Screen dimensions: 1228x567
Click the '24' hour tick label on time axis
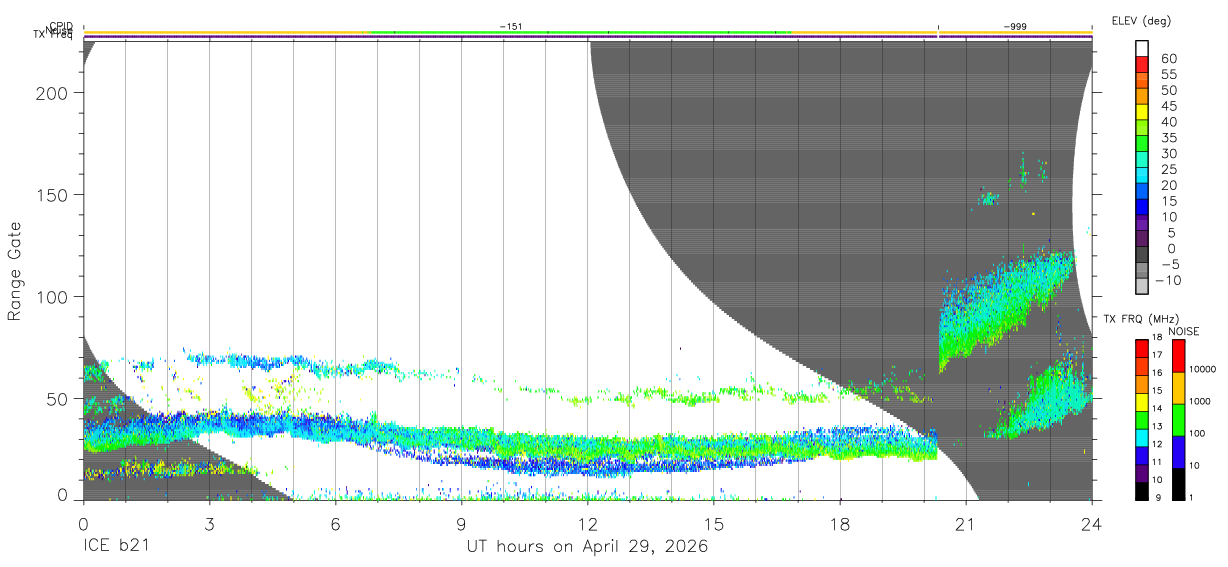[1092, 523]
